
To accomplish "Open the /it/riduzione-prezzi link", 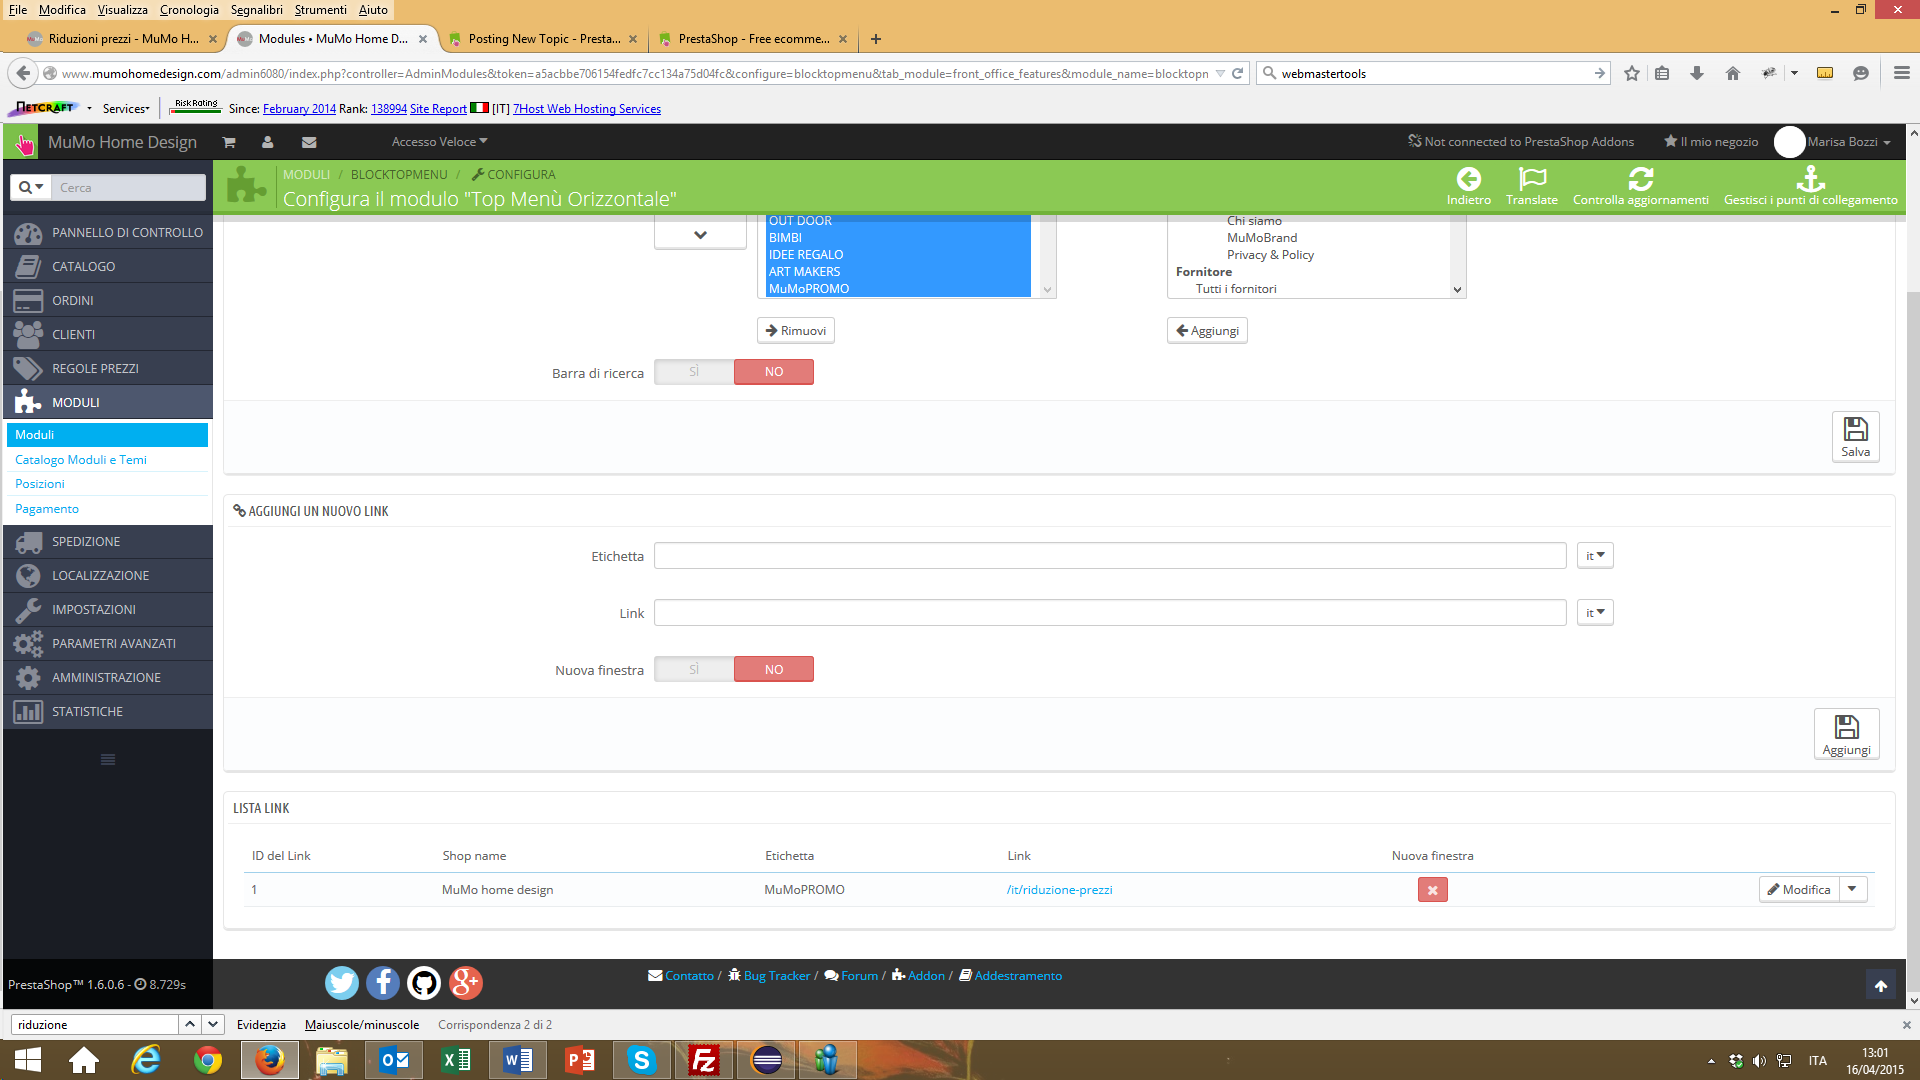I will pos(1059,890).
